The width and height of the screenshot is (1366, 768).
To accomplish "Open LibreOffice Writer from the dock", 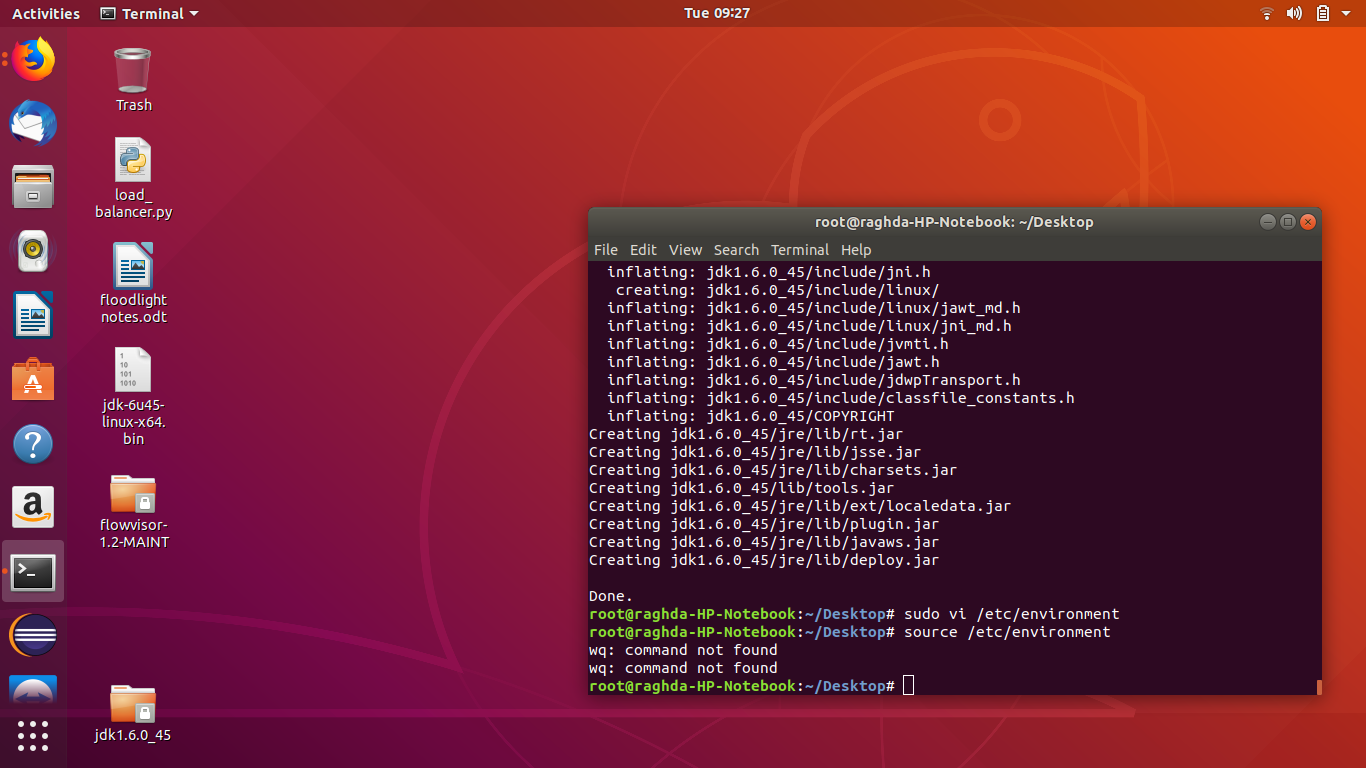I will tap(33, 315).
